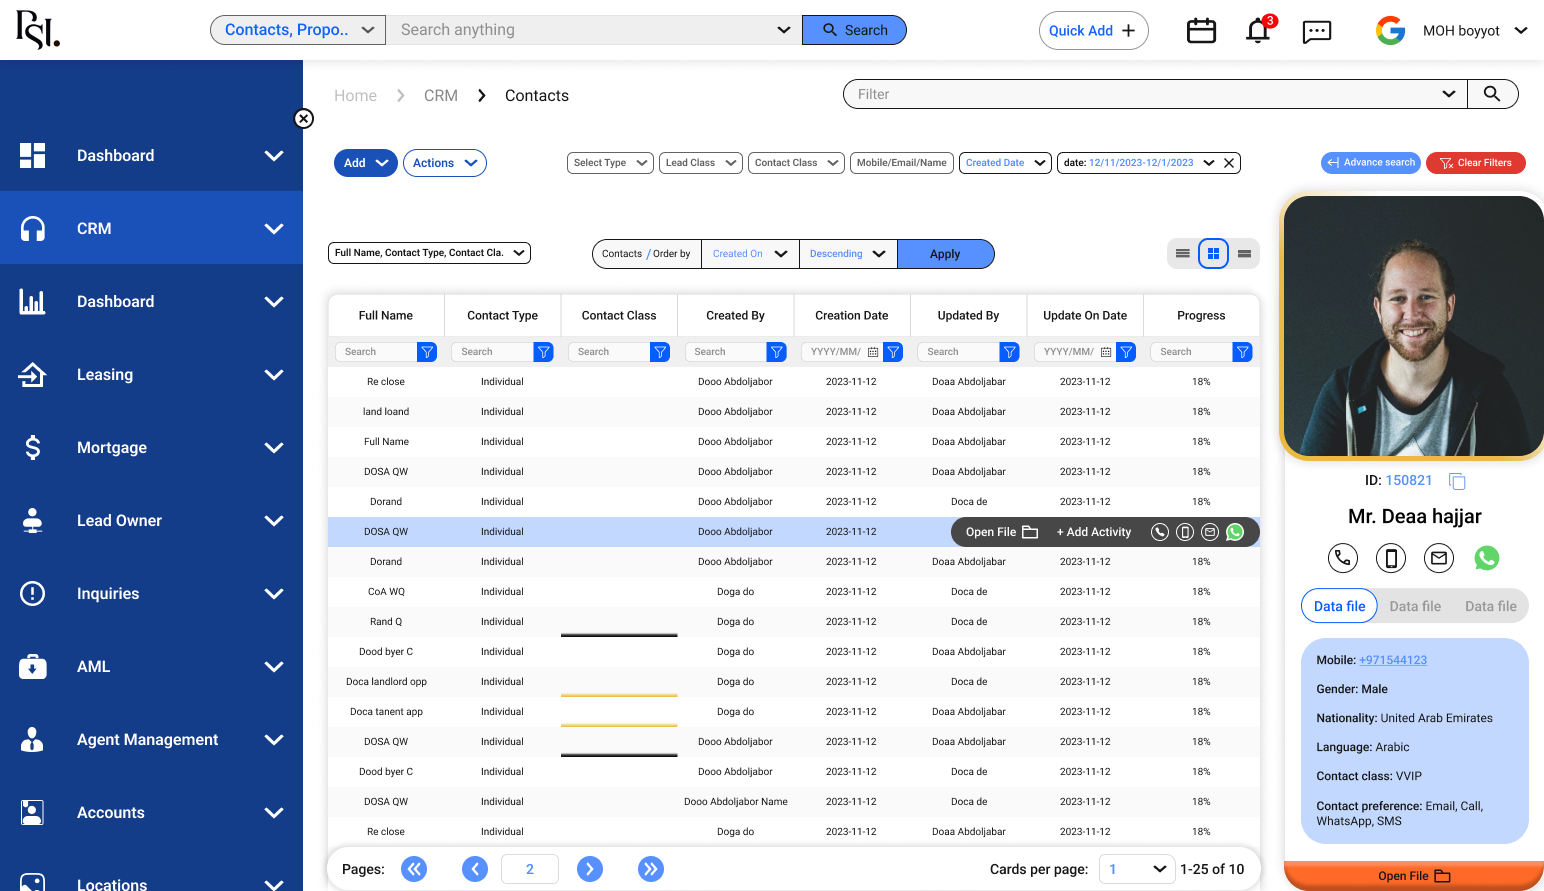Open the mobile number link +971544123

1395,659
